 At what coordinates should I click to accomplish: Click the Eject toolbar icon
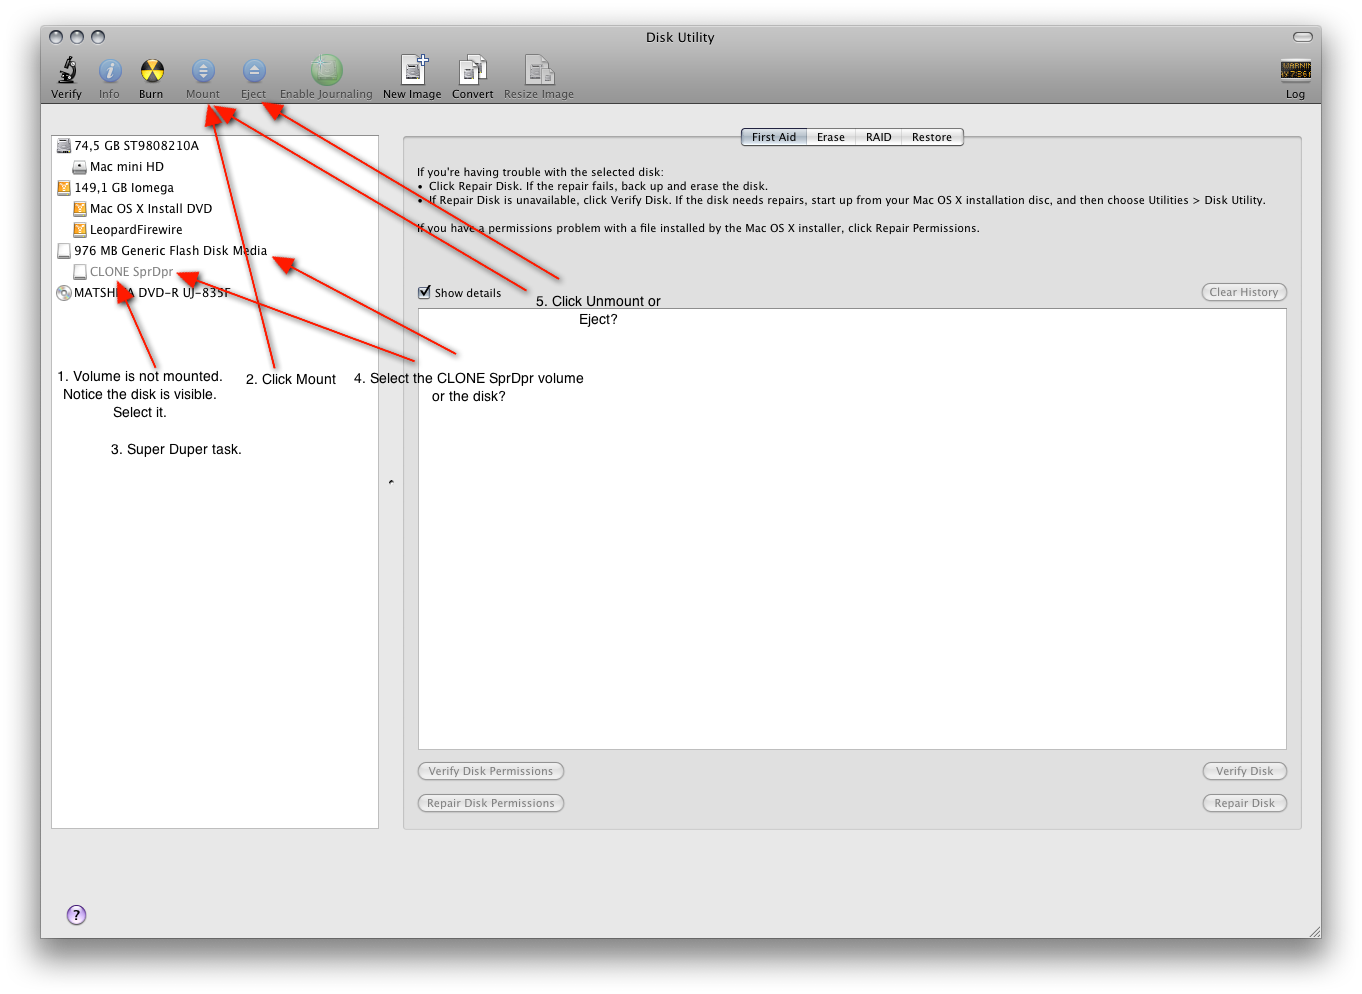coord(254,70)
